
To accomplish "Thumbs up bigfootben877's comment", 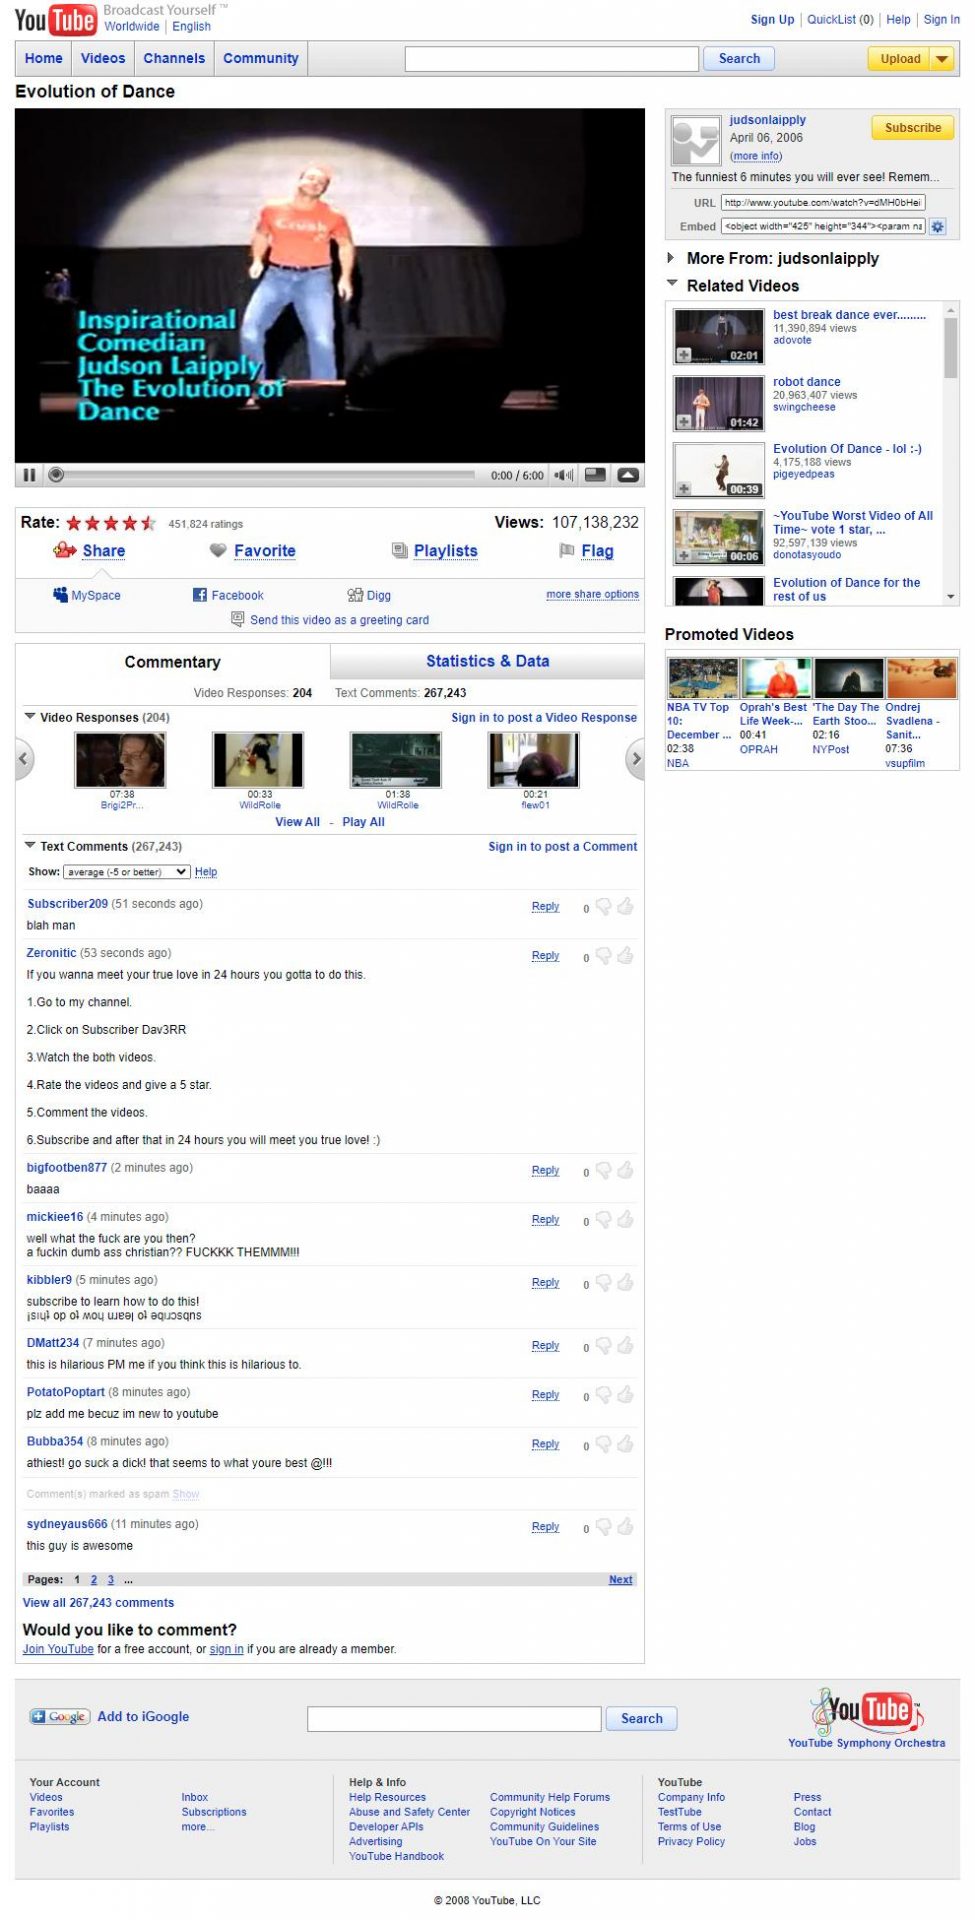I will [x=626, y=1170].
